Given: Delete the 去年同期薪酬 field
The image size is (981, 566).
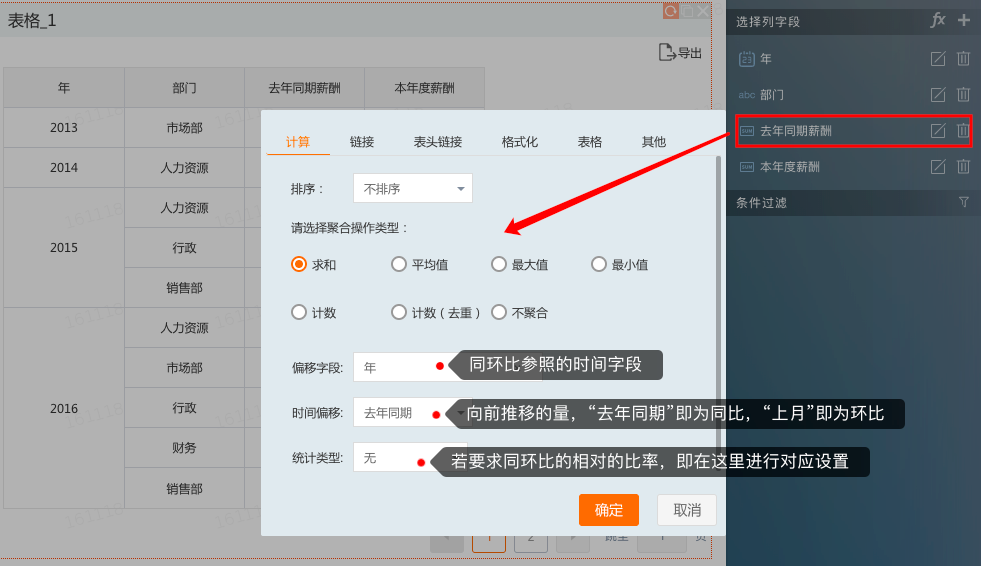Looking at the screenshot, I should pos(963,131).
